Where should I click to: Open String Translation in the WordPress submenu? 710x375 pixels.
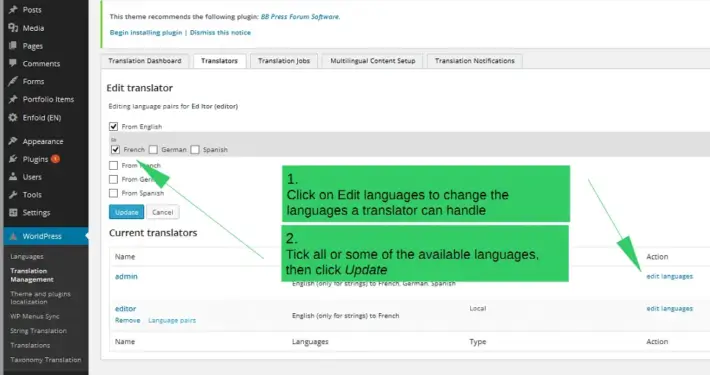pyautogui.click(x=38, y=331)
